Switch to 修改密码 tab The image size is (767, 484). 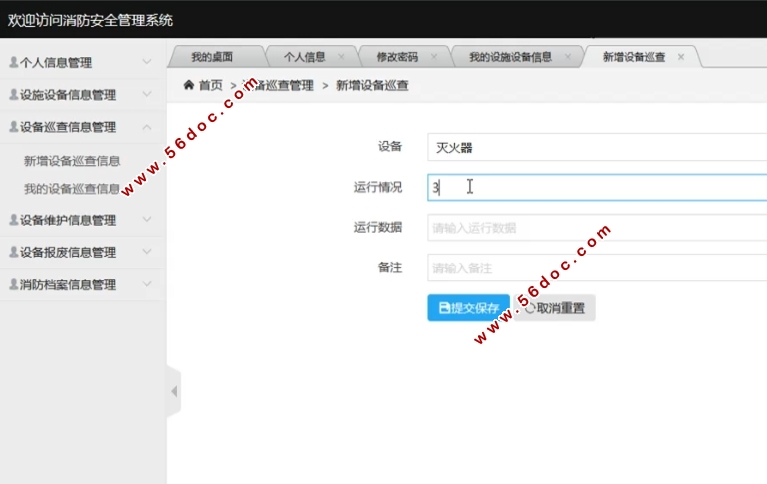405,57
